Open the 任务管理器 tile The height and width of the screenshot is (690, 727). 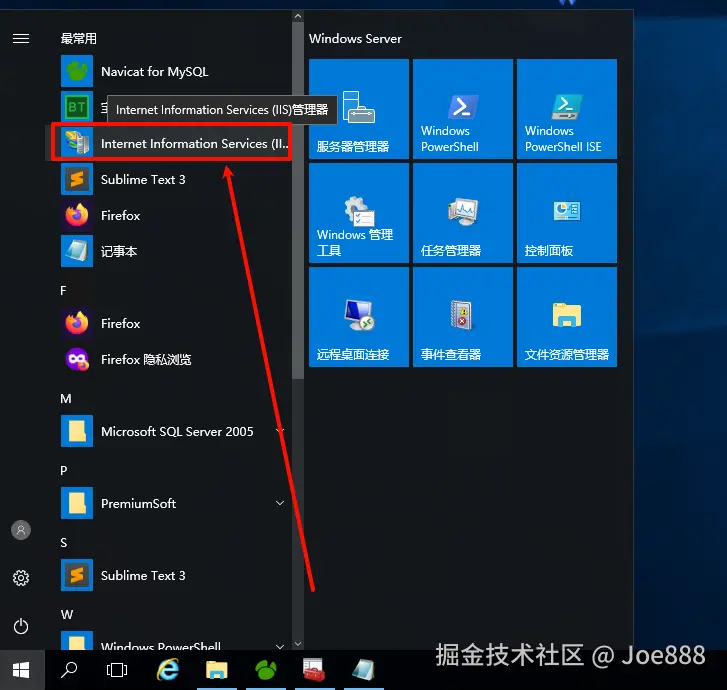pyautogui.click(x=463, y=213)
